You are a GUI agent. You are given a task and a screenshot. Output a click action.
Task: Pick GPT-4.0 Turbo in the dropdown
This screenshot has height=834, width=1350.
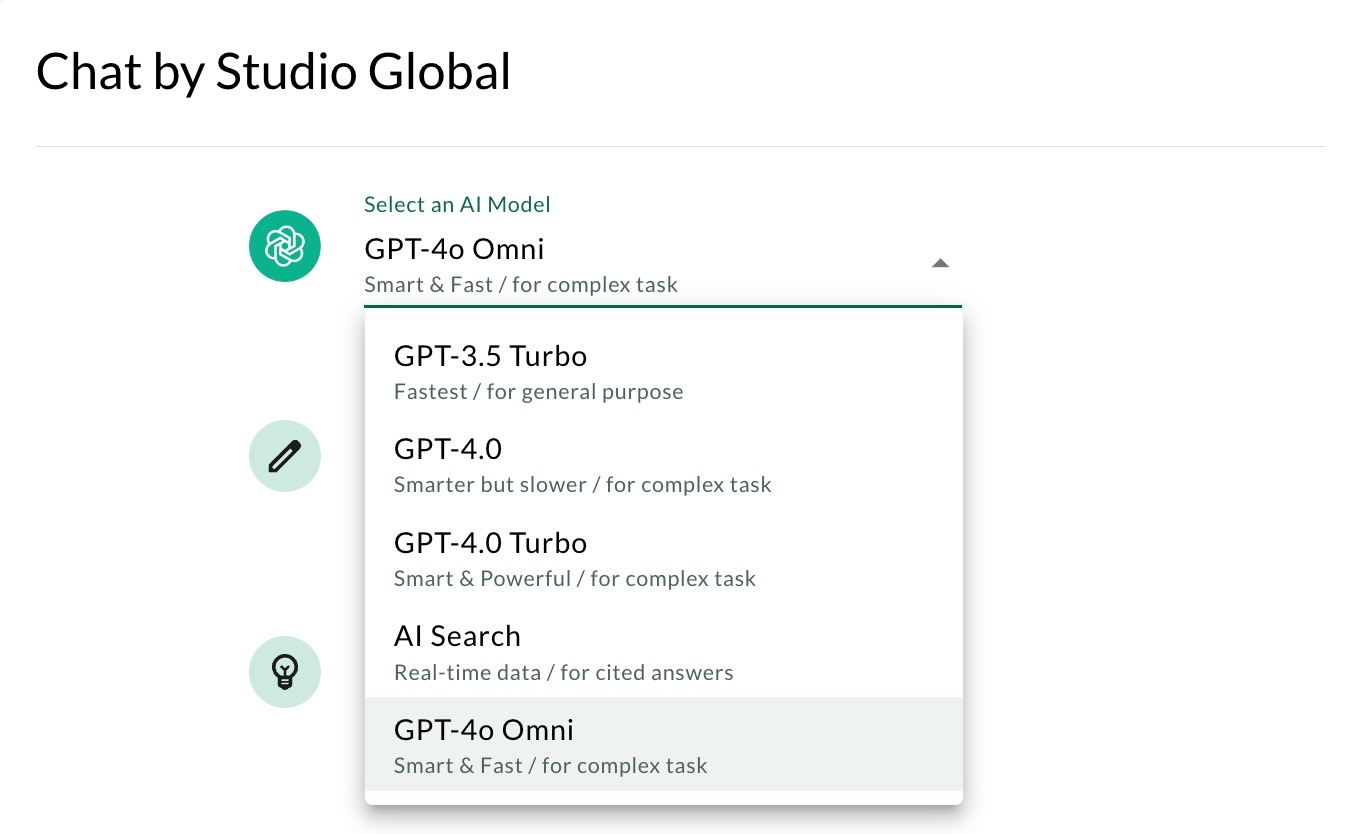(x=663, y=557)
